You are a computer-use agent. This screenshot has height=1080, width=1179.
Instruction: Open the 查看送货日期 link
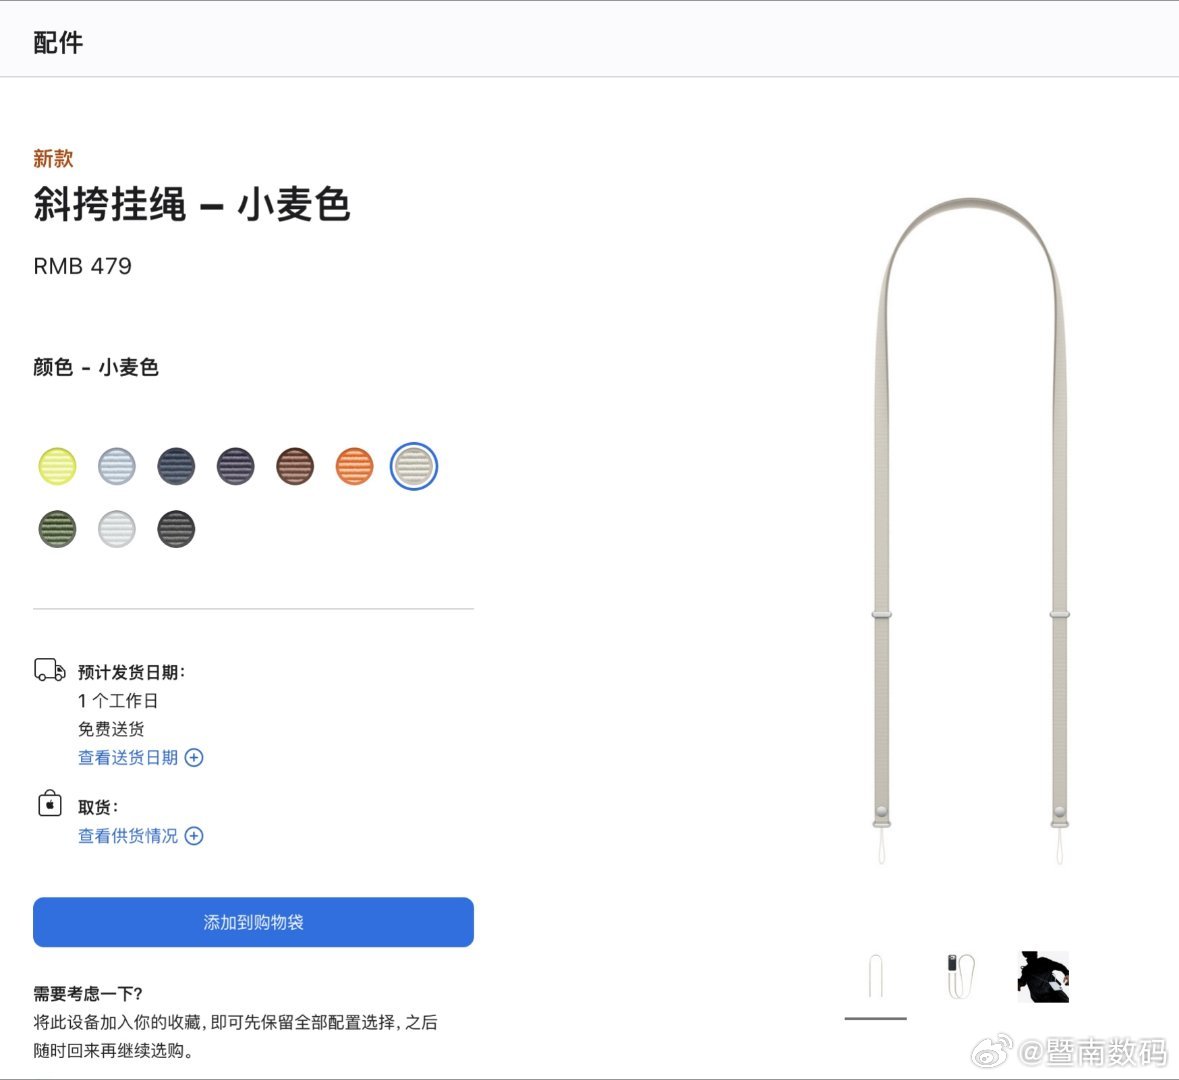[128, 757]
